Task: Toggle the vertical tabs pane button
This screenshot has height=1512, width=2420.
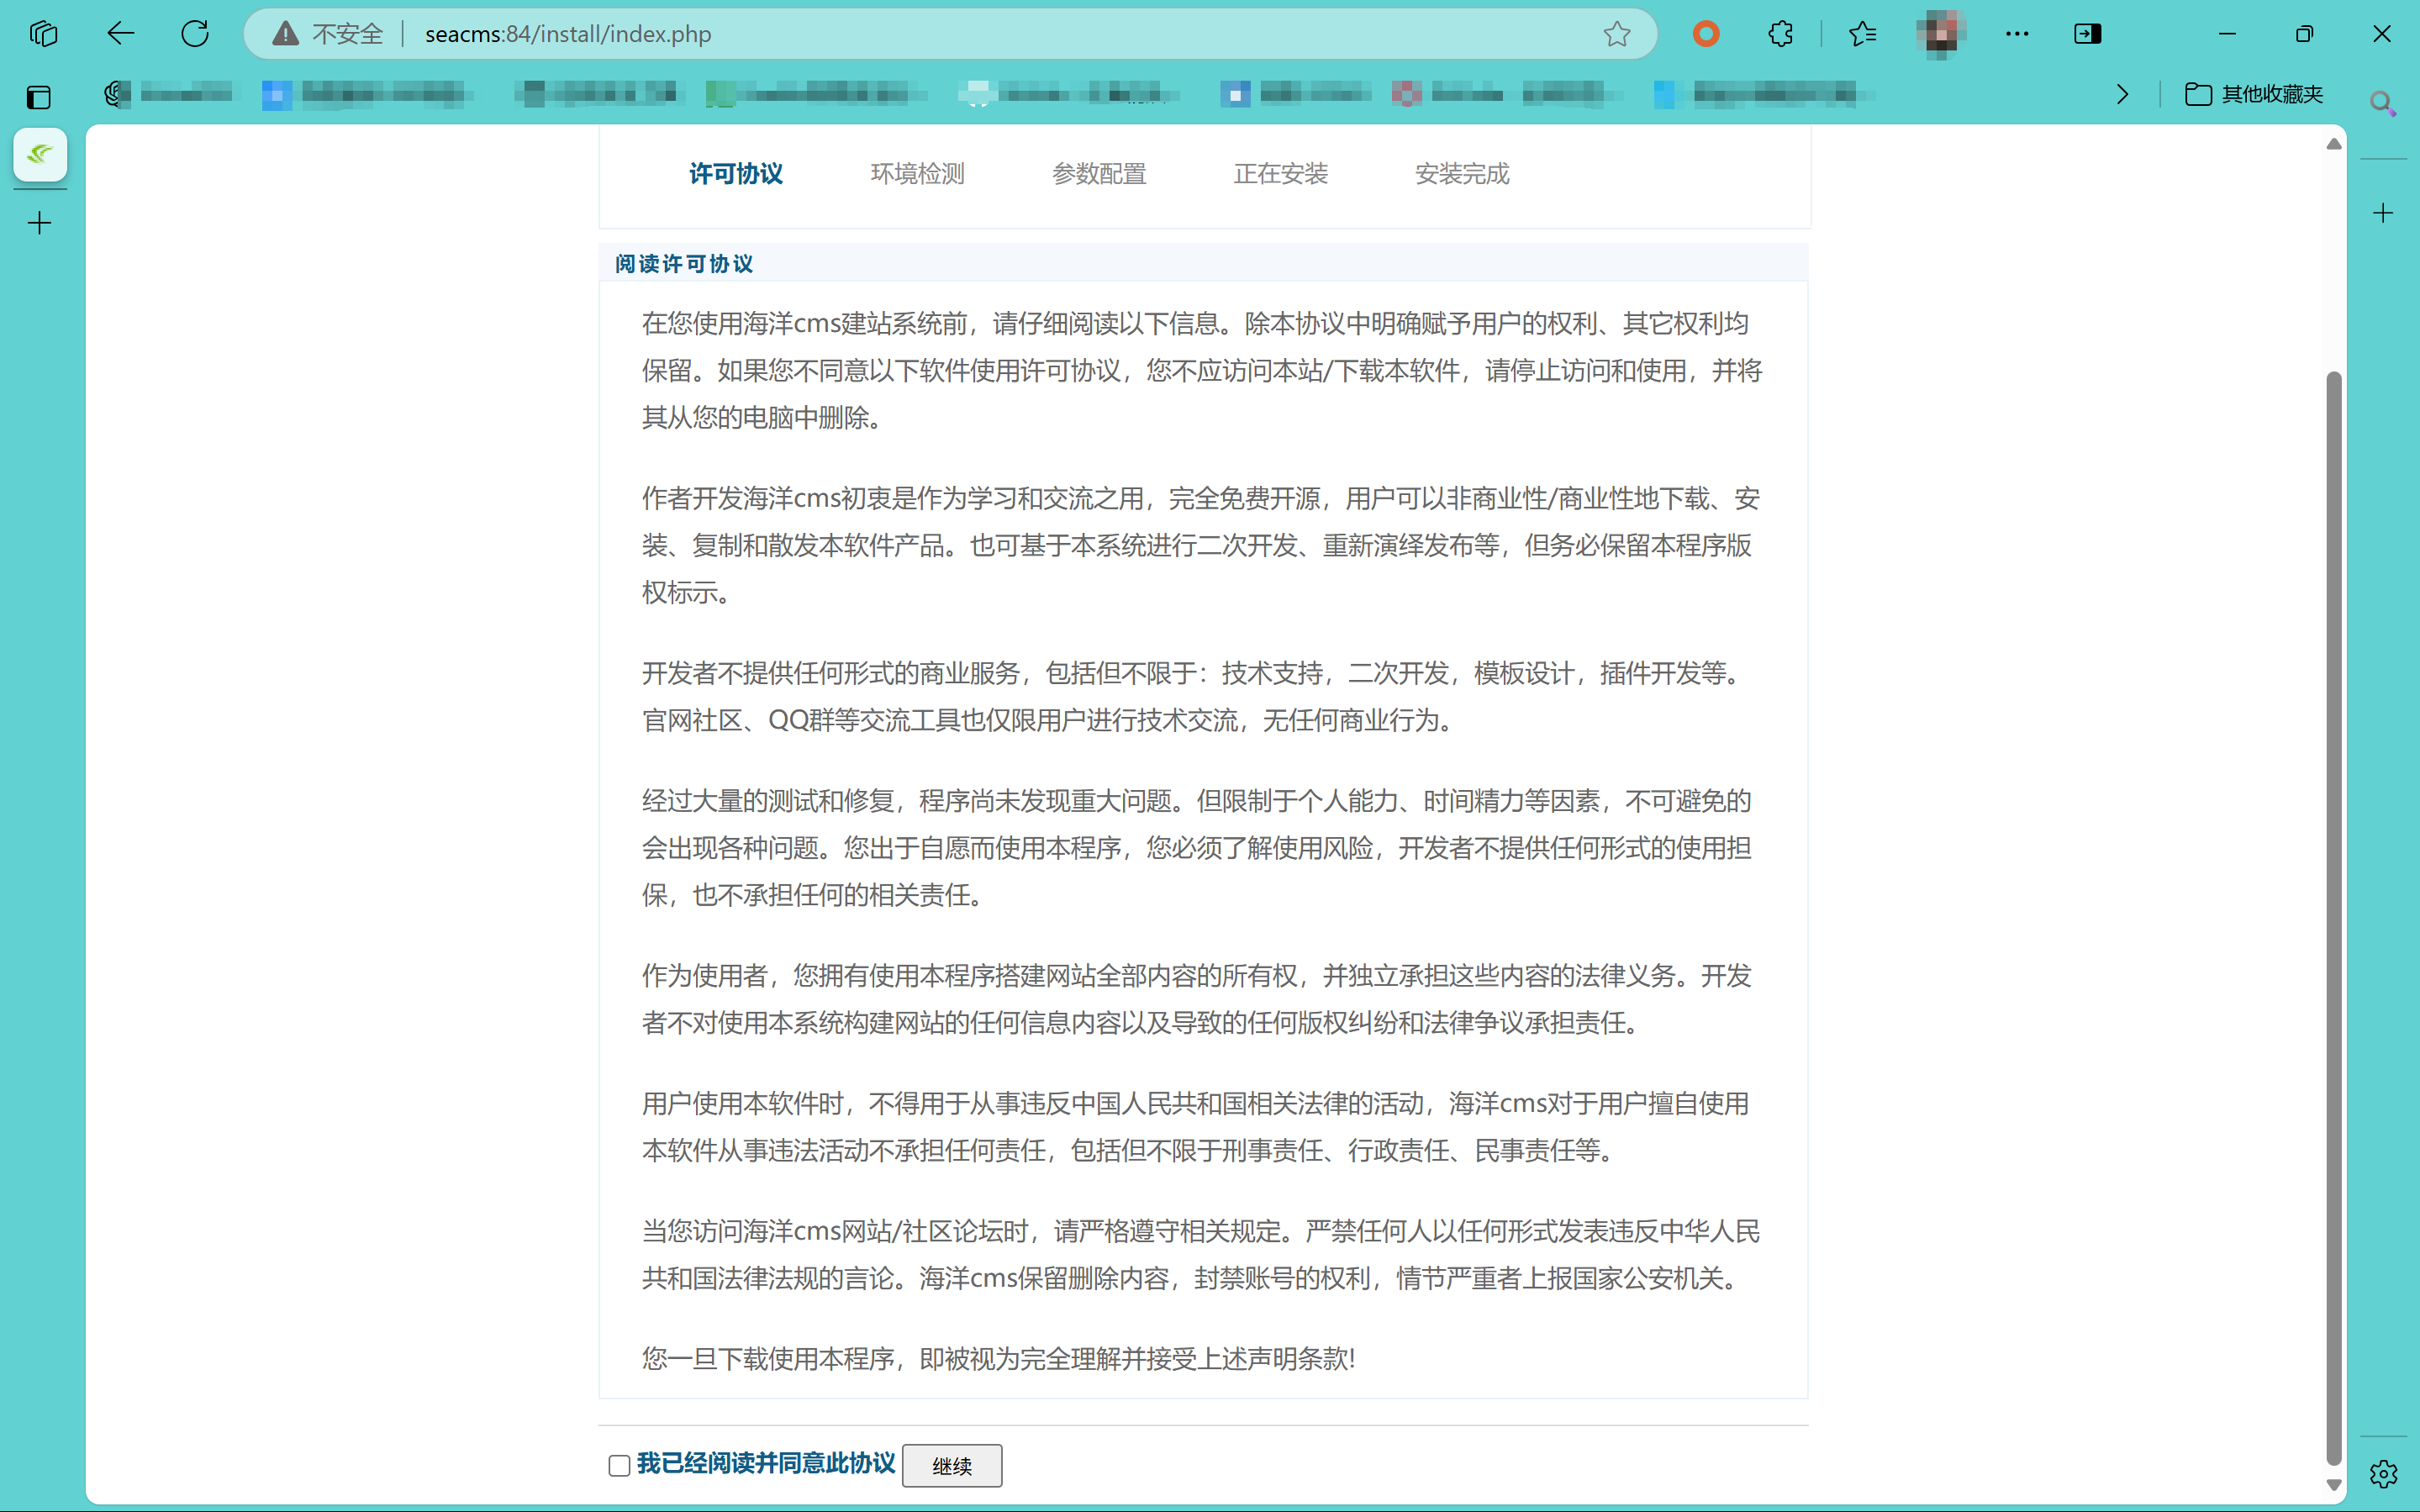Action: point(39,97)
